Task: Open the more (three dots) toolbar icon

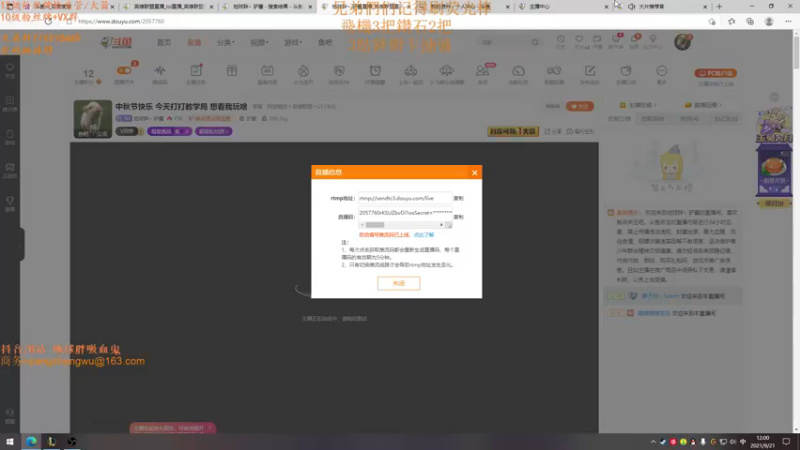Action: (x=661, y=71)
